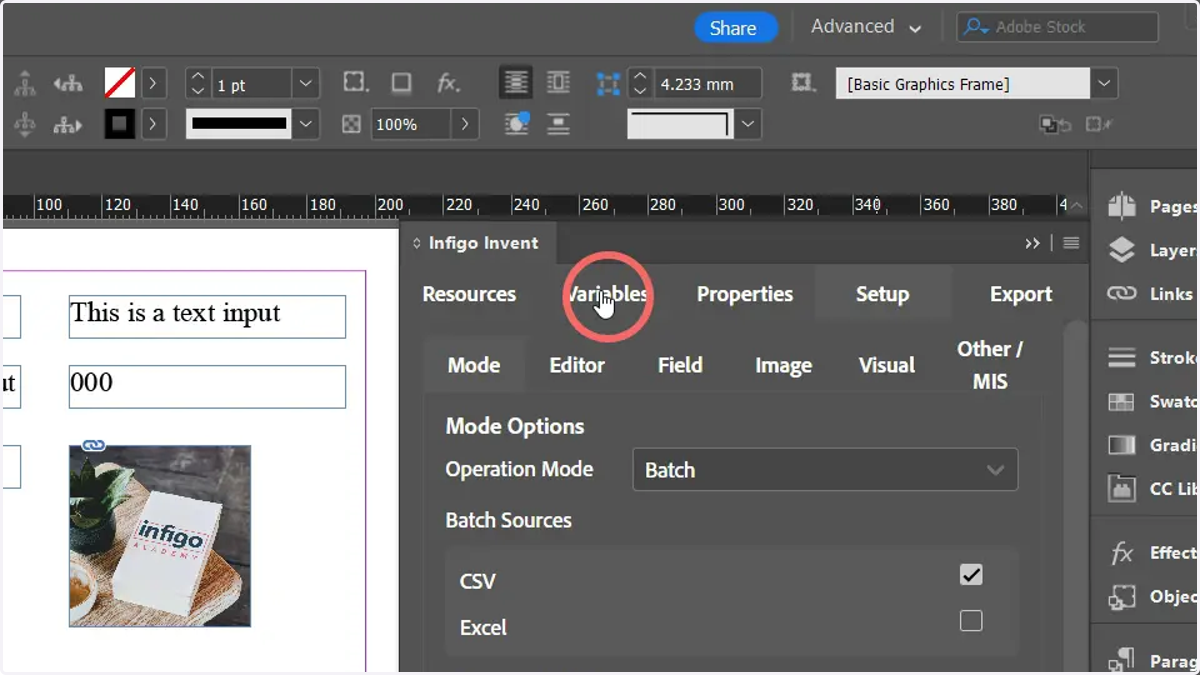Click the link badge on the image frame
This screenshot has width=1200, height=675.
[93, 445]
